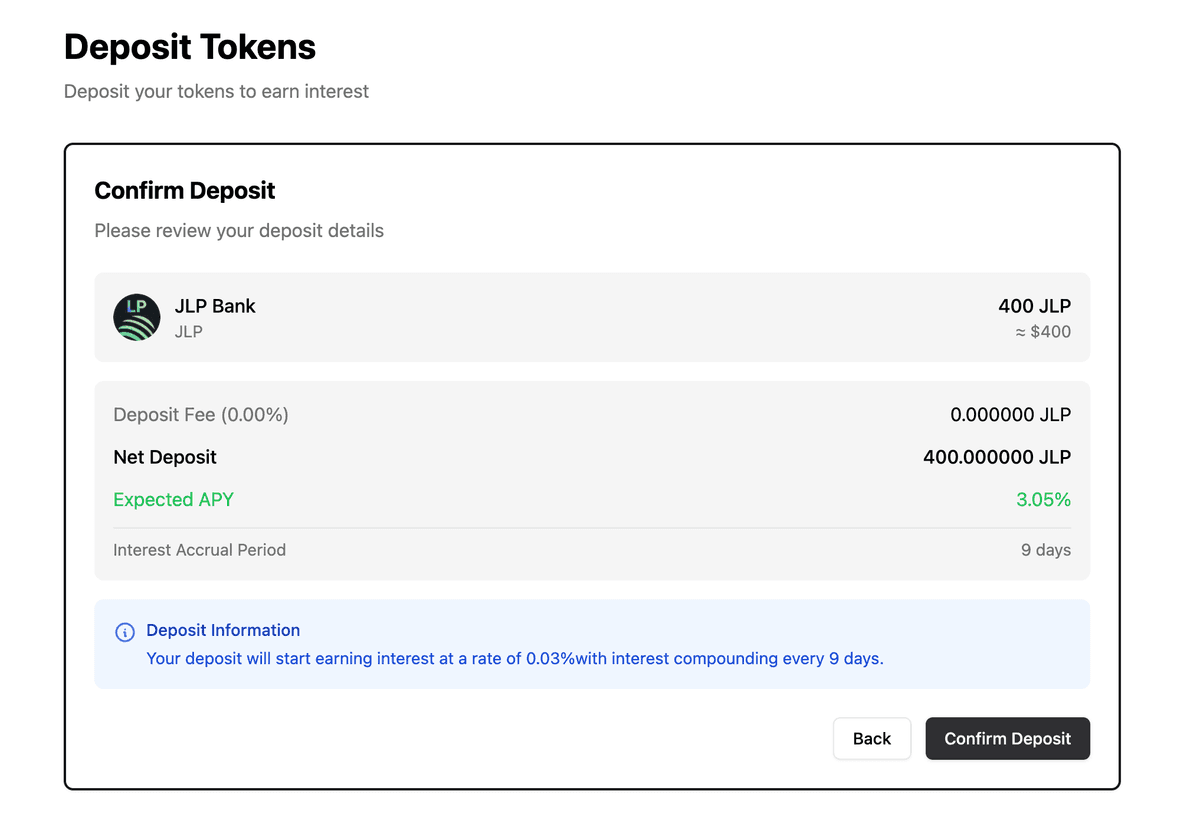The width and height of the screenshot is (1200, 834).
Task: Click the 9 days accrual value
Action: pyautogui.click(x=1045, y=550)
